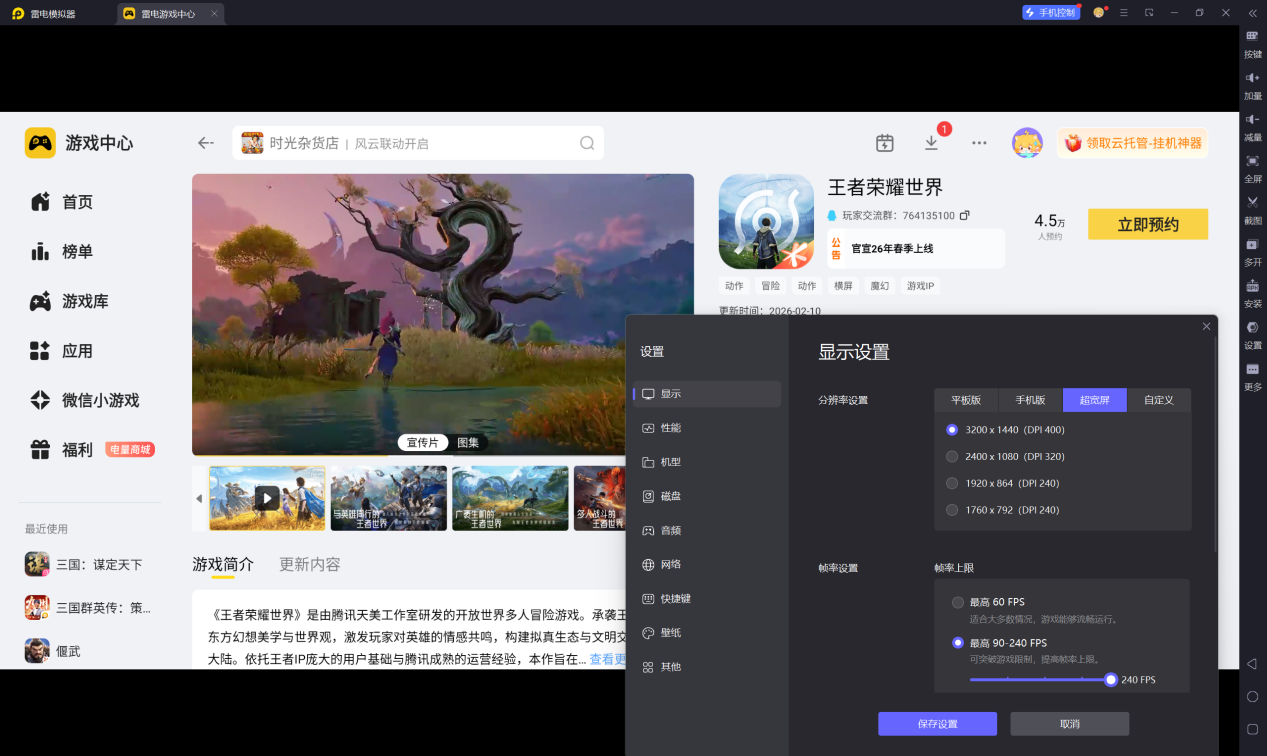Open 更多 more tools in sidebar
The width and height of the screenshot is (1267, 756).
click(1252, 375)
